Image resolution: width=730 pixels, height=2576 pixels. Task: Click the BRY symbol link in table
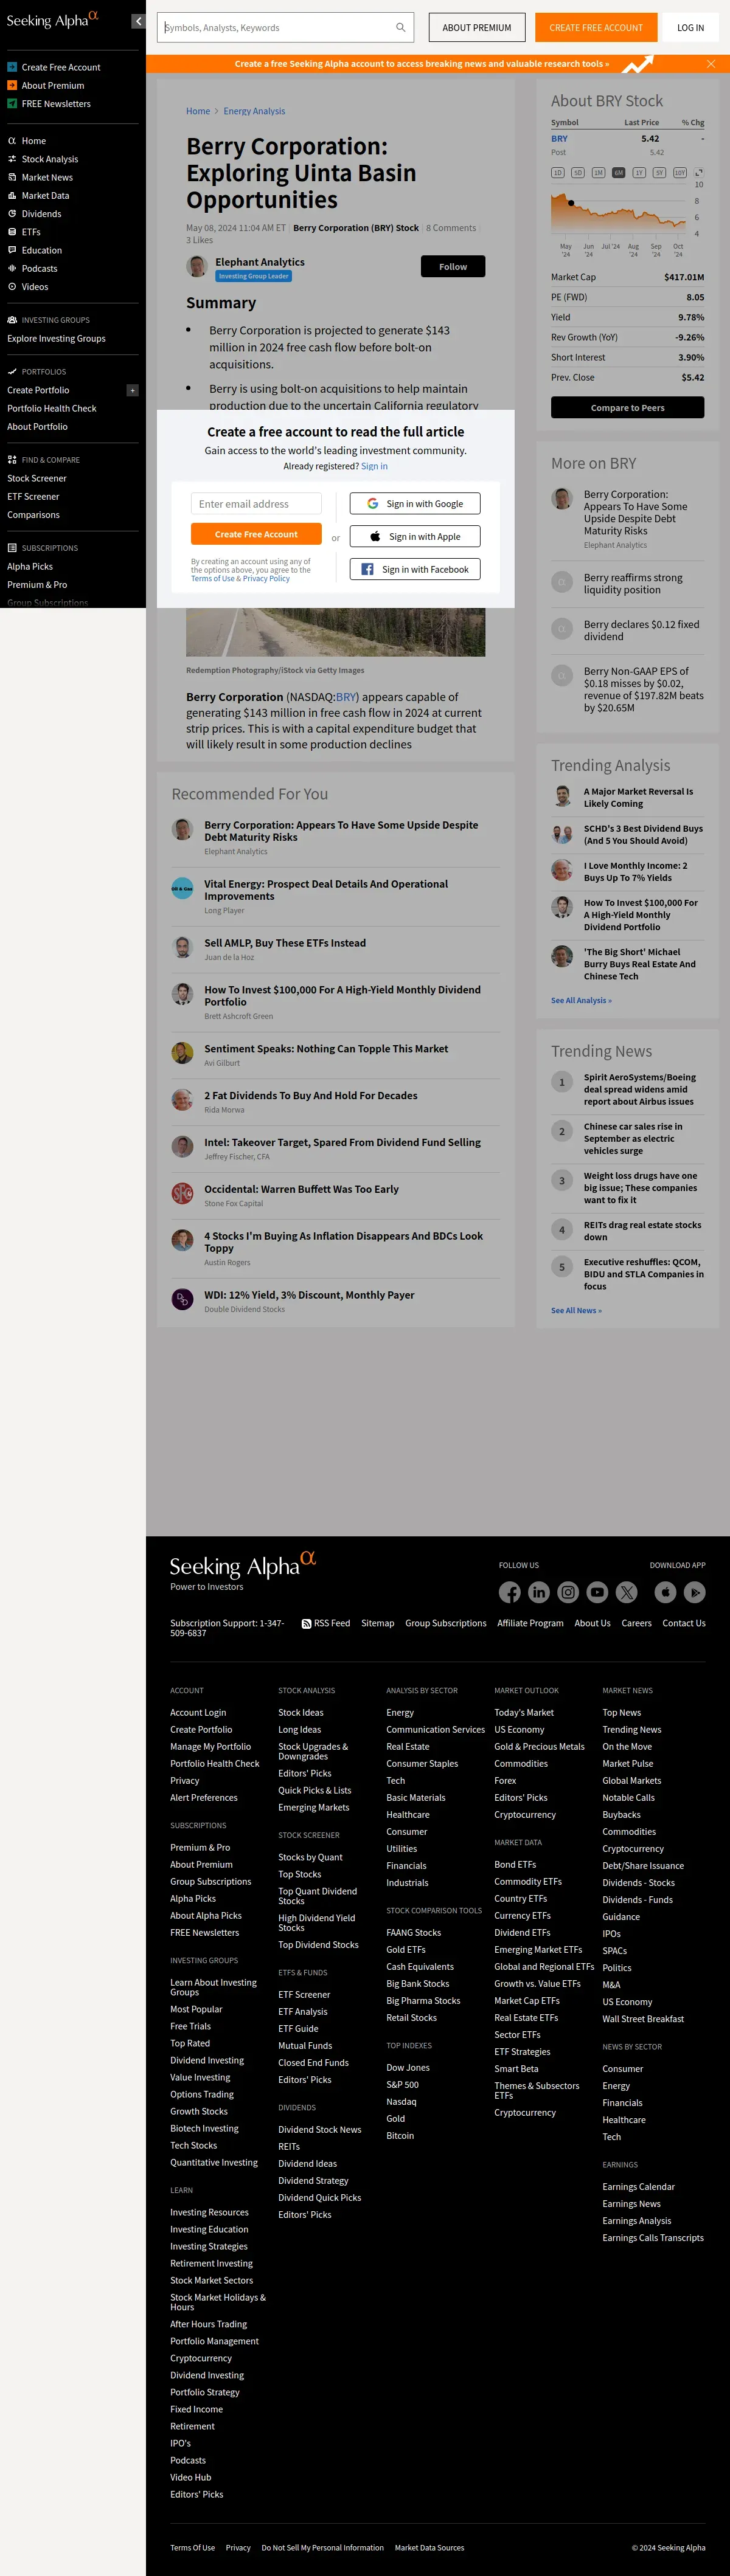pos(559,139)
